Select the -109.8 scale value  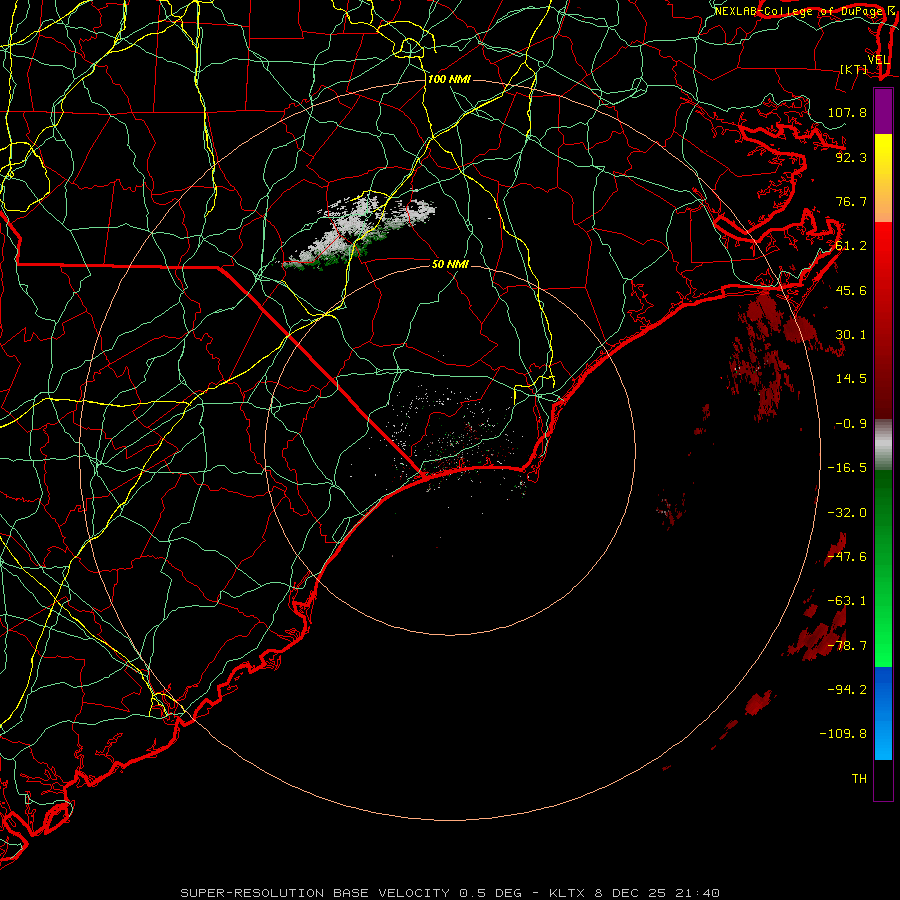click(x=843, y=734)
